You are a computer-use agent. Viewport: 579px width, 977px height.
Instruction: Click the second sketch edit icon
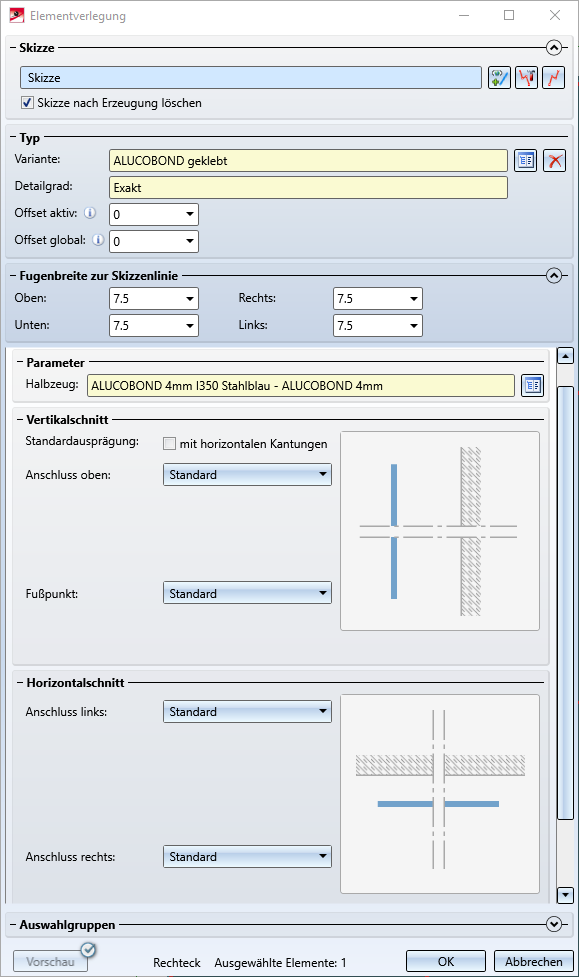[527, 78]
